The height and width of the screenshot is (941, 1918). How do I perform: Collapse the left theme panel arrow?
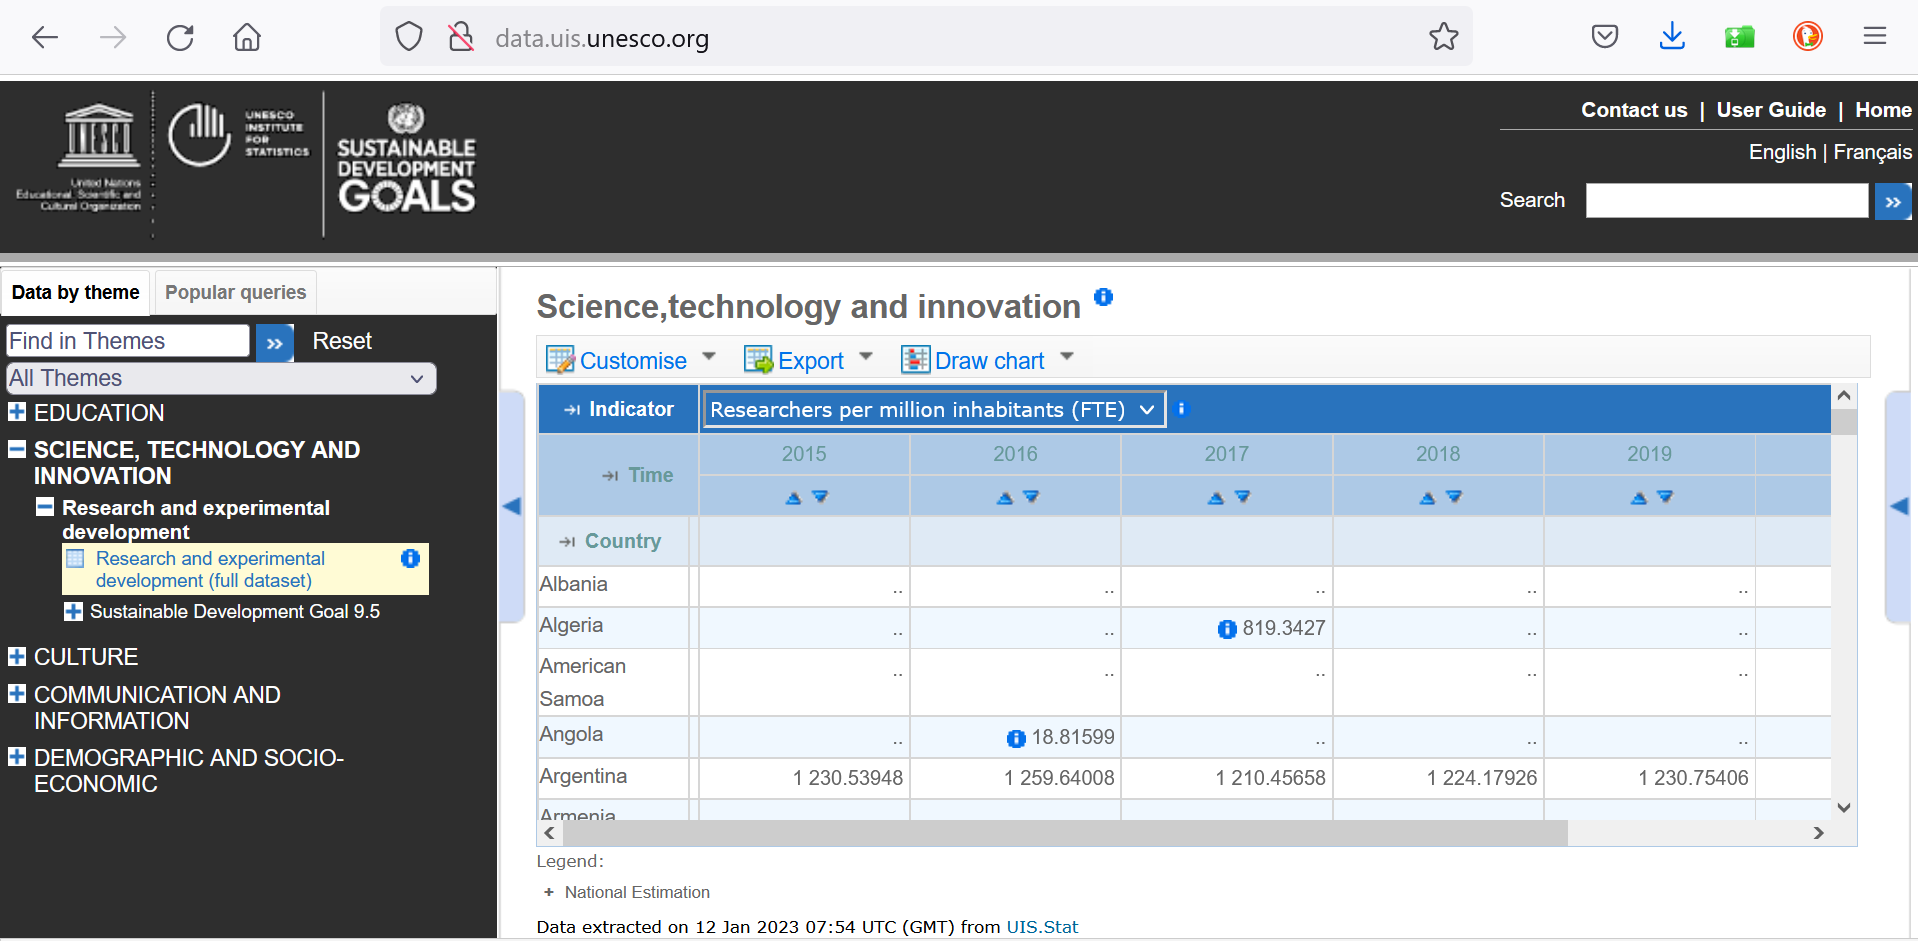512,506
